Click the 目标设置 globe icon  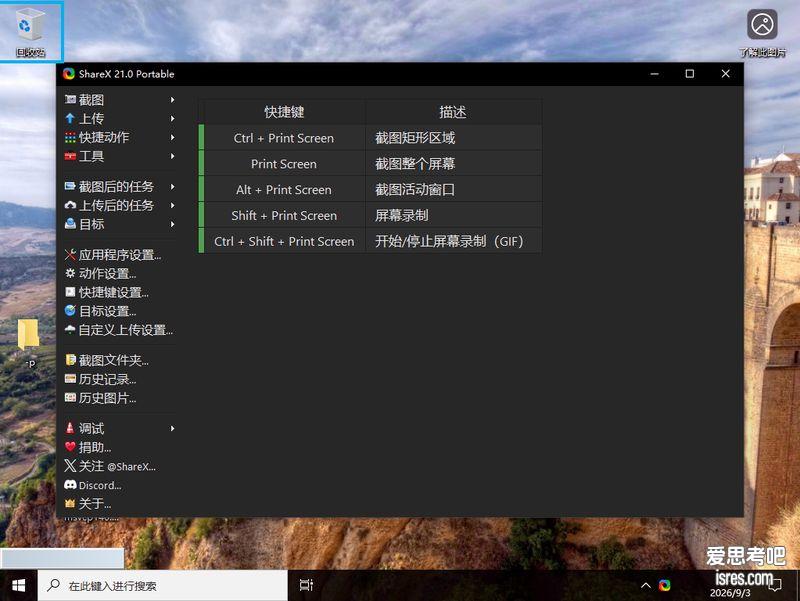point(70,311)
